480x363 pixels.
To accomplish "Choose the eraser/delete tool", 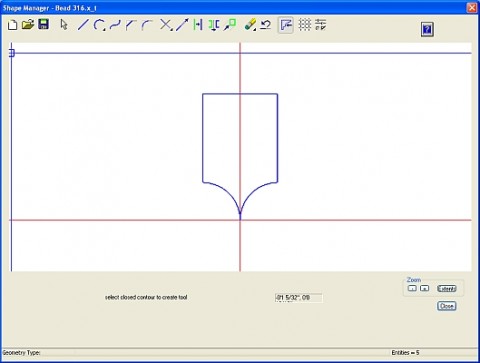I will (x=249, y=25).
